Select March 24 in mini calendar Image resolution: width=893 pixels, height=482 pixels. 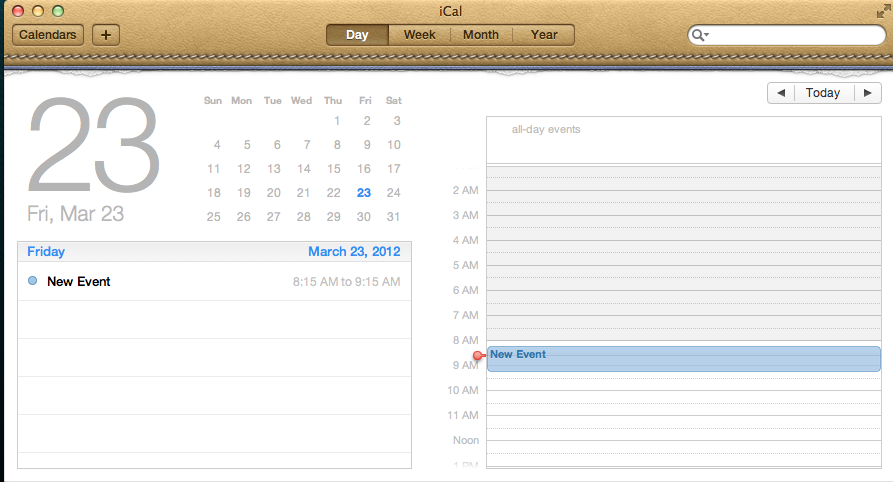tap(394, 193)
